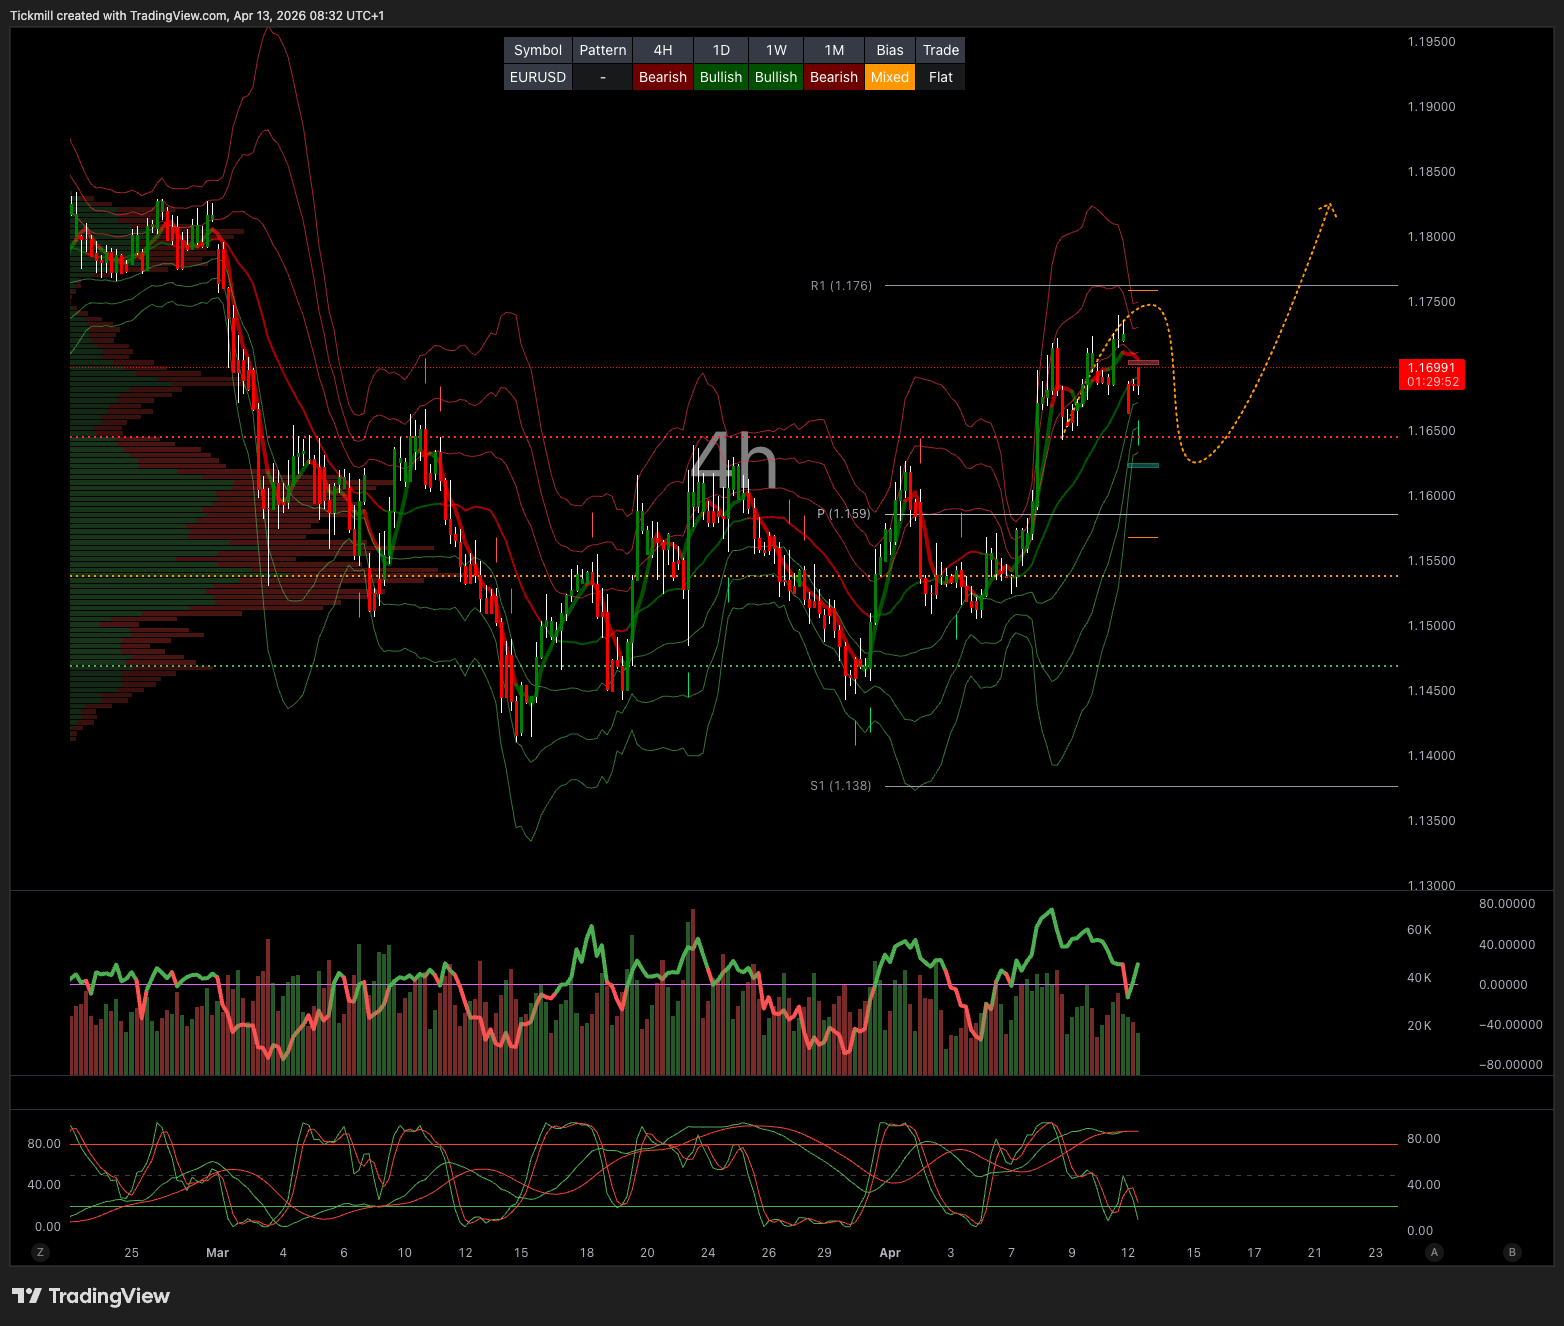This screenshot has width=1564, height=1326.
Task: Click the TradingView logo
Action: tap(91, 1296)
